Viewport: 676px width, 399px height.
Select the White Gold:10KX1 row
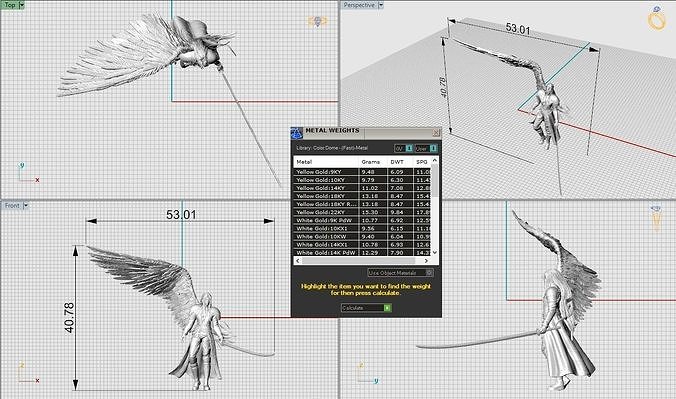362,228
